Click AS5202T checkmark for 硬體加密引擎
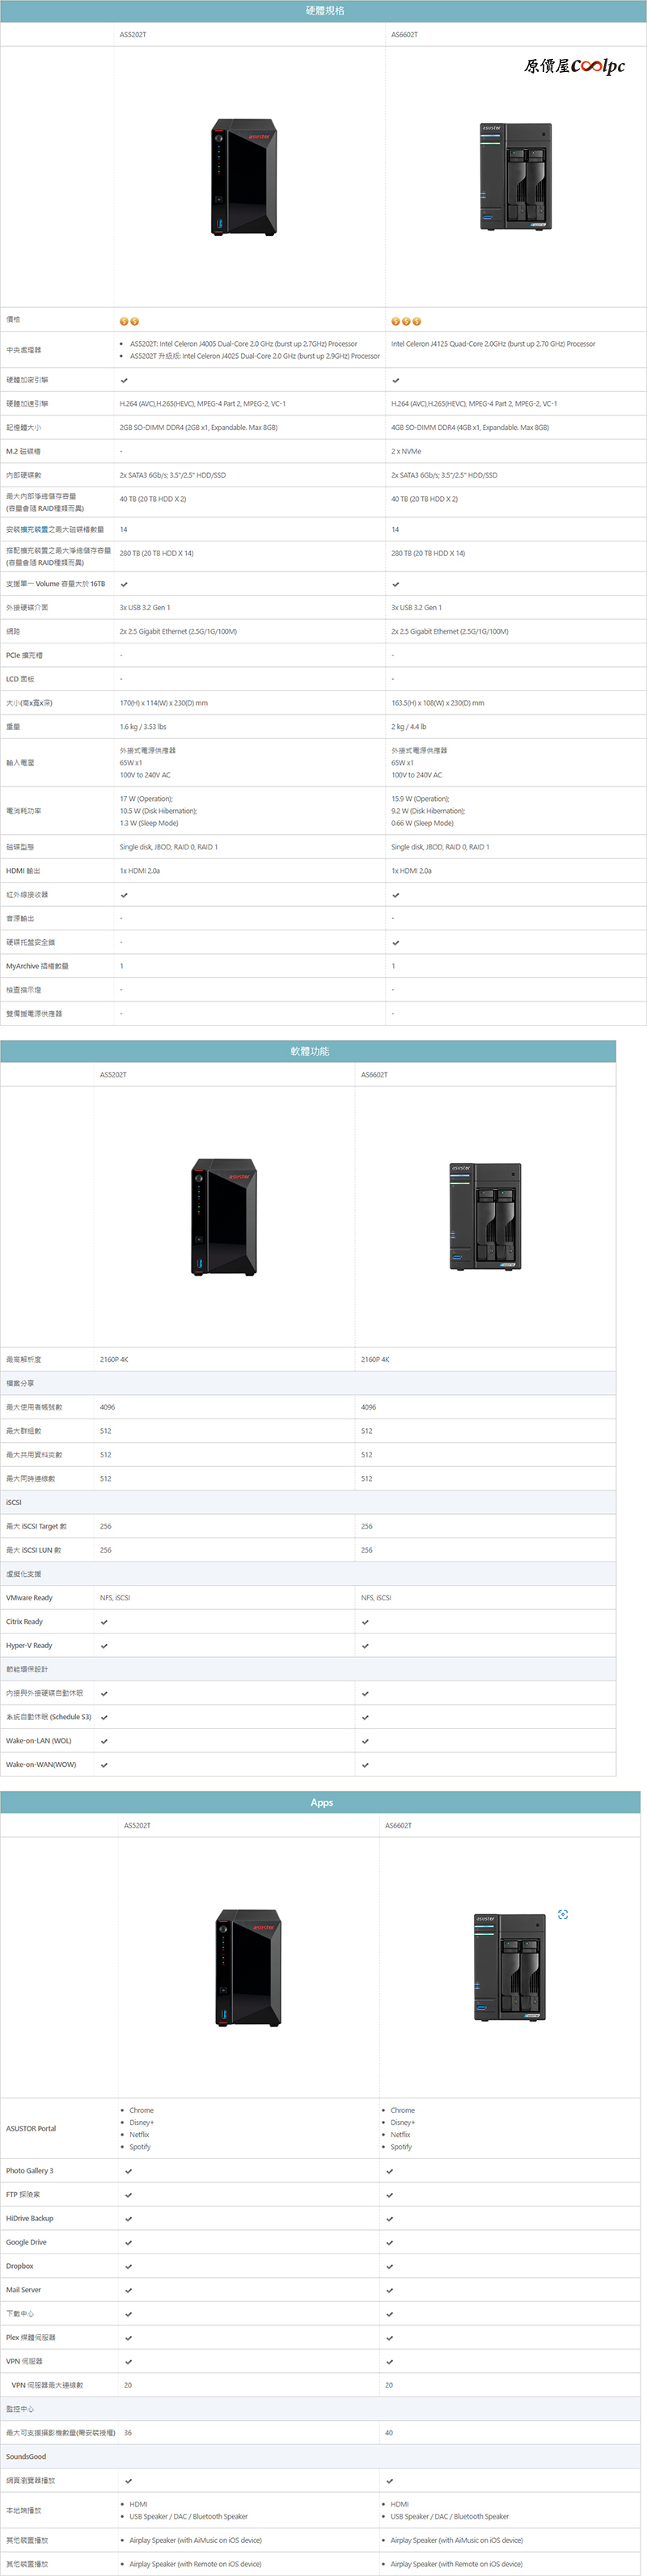647x2576 pixels. [x=124, y=380]
